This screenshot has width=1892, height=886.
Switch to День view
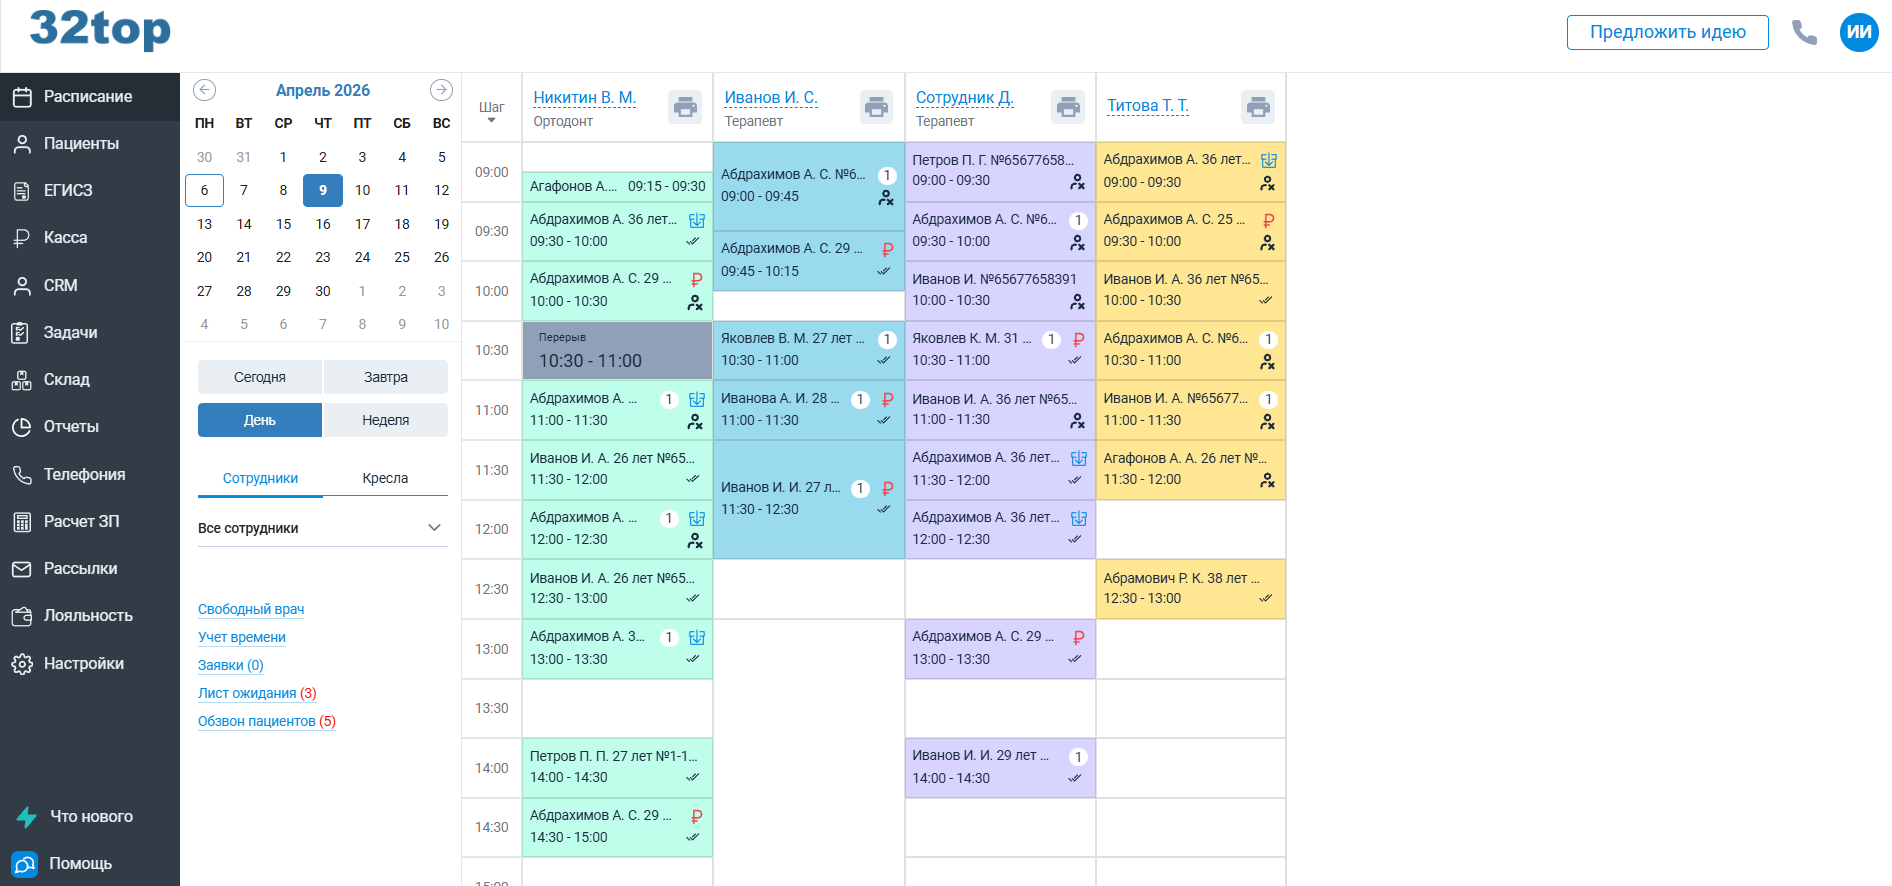(260, 420)
